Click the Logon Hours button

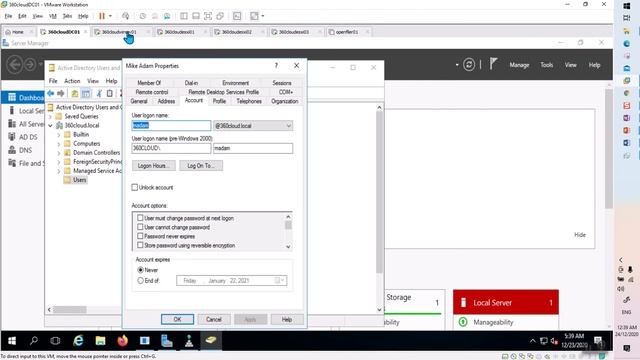[153, 166]
